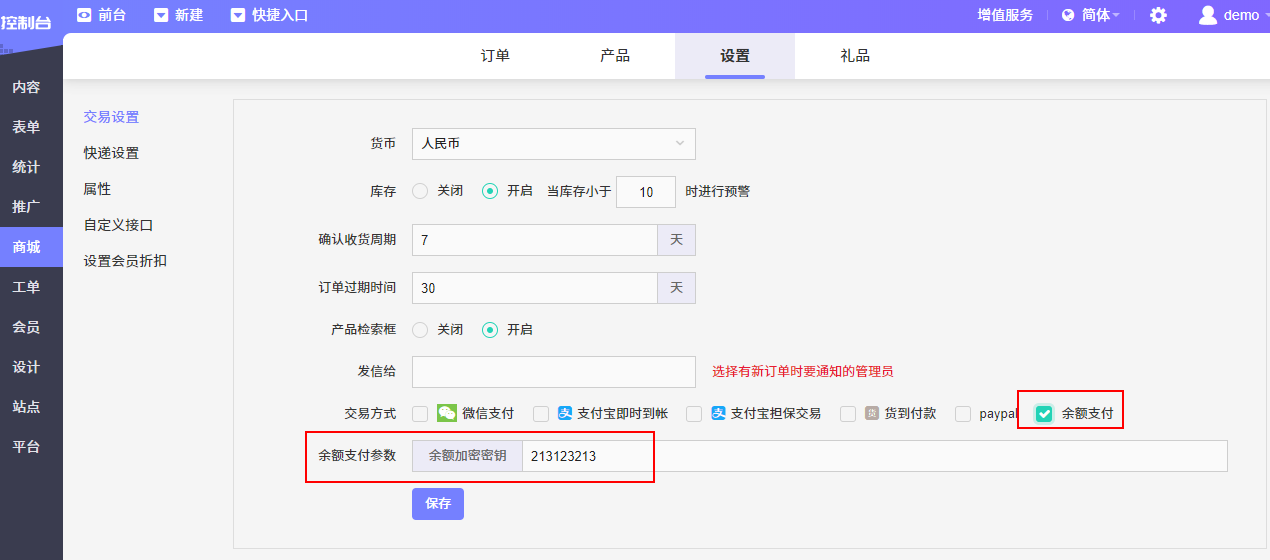This screenshot has height=560, width=1270.
Task: Click the demo user avatar icon
Action: pyautogui.click(x=1207, y=15)
